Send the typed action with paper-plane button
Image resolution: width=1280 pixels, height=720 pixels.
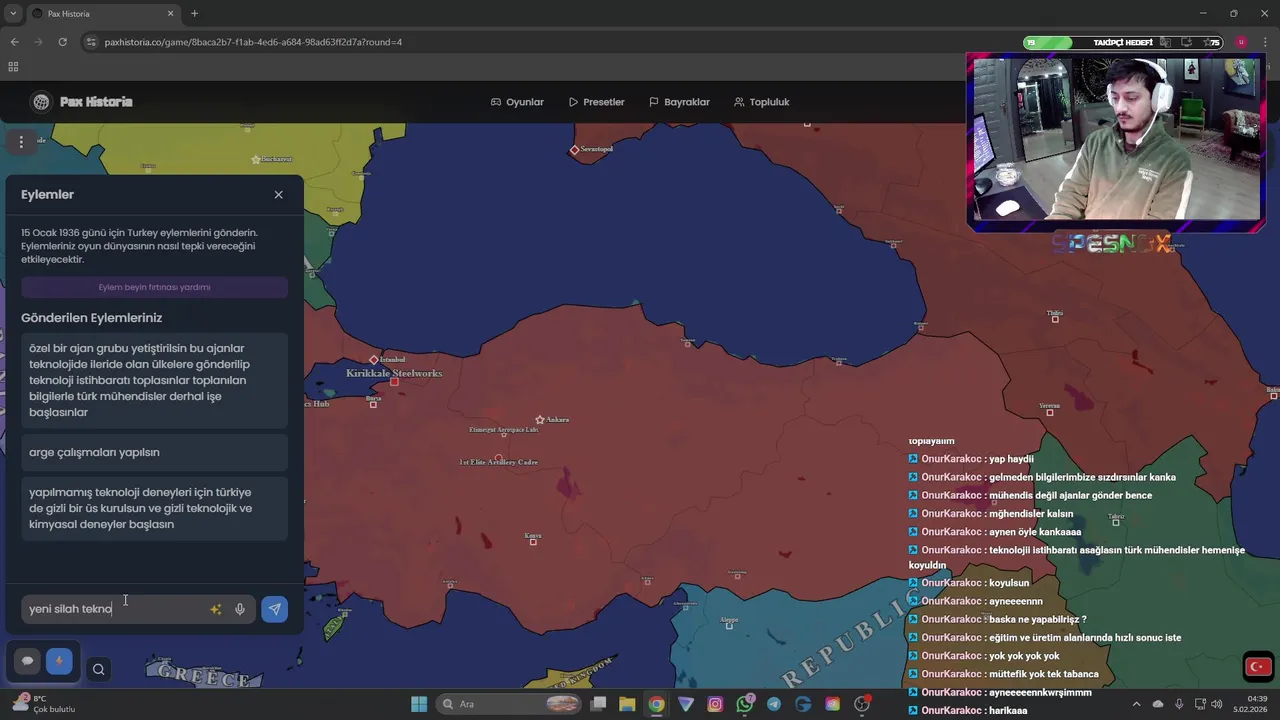(x=274, y=609)
